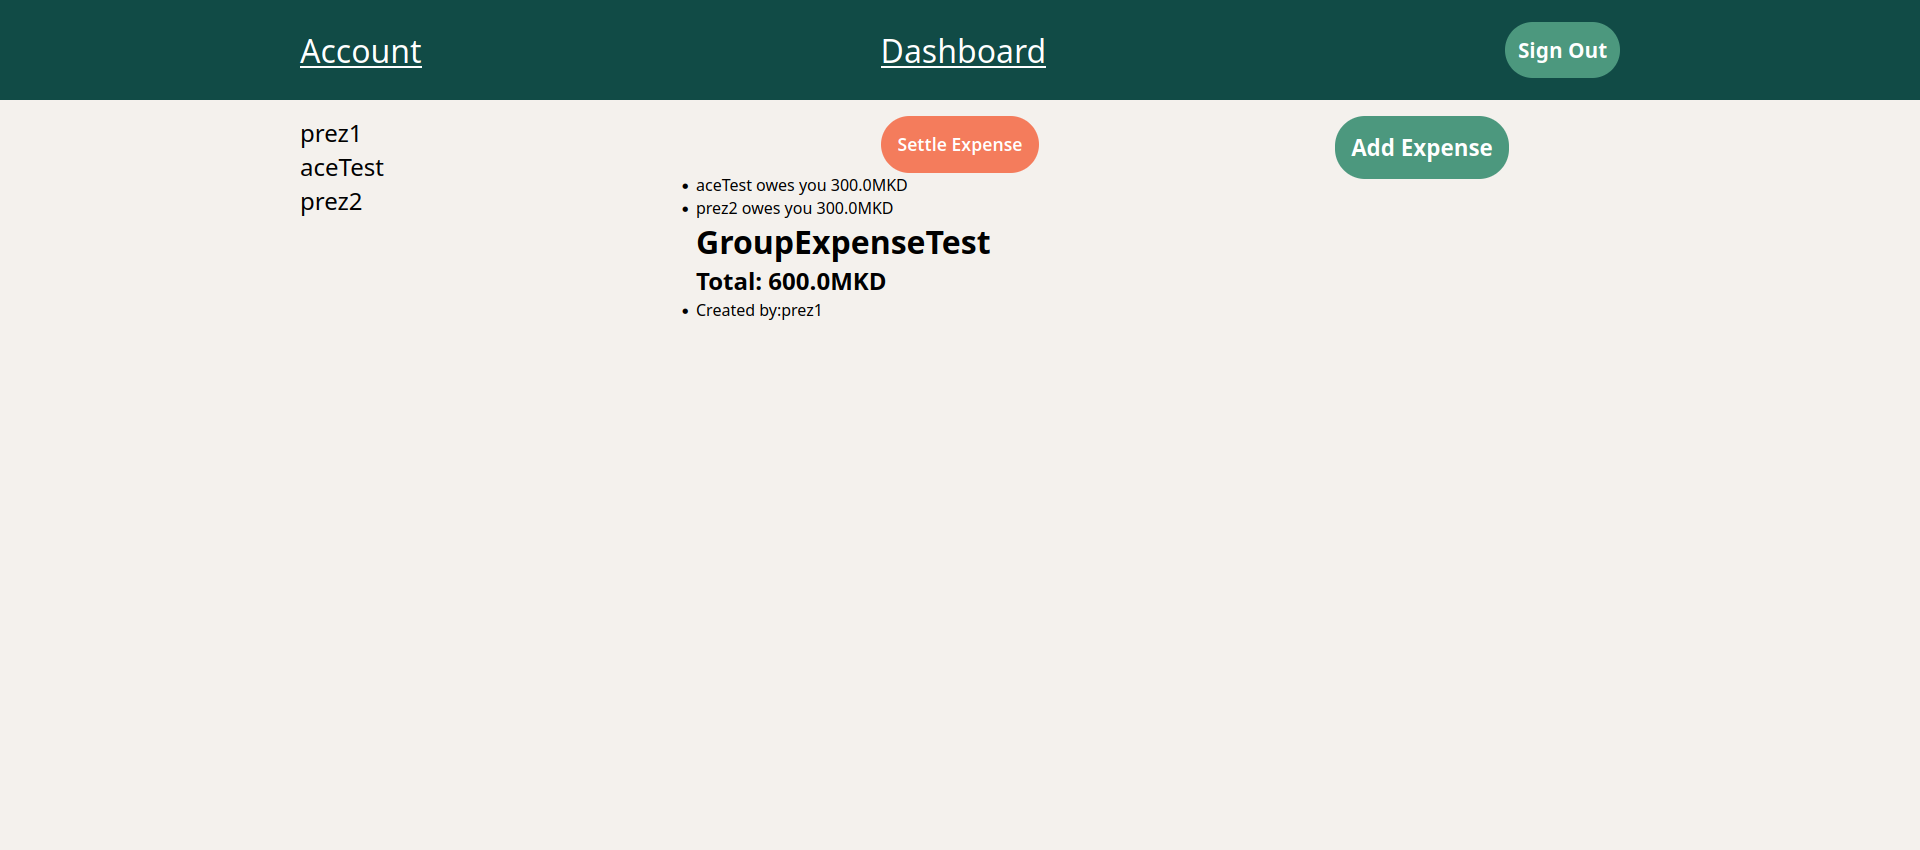Click empty header space between Account and Dashboard
The image size is (1920, 850).
tap(650, 50)
